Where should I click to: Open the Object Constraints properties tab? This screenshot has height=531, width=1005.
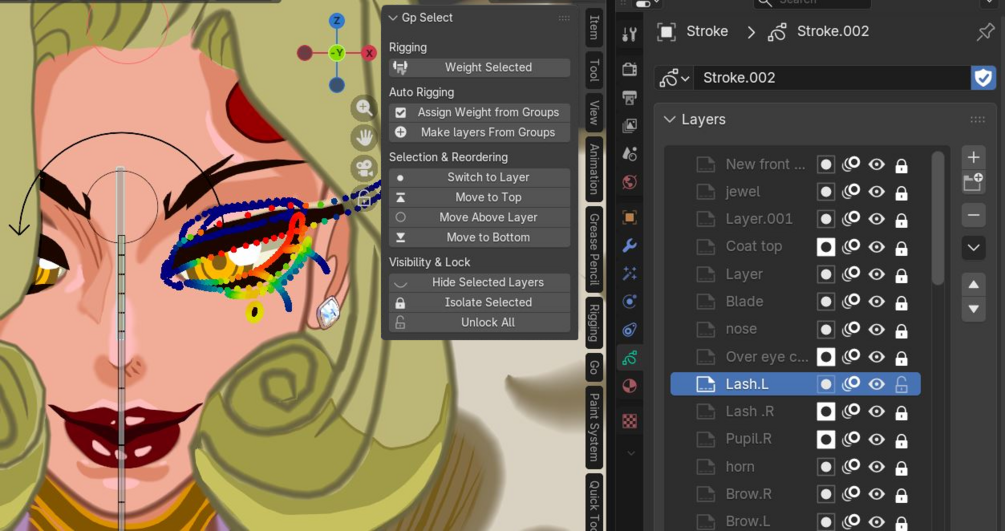coord(629,330)
